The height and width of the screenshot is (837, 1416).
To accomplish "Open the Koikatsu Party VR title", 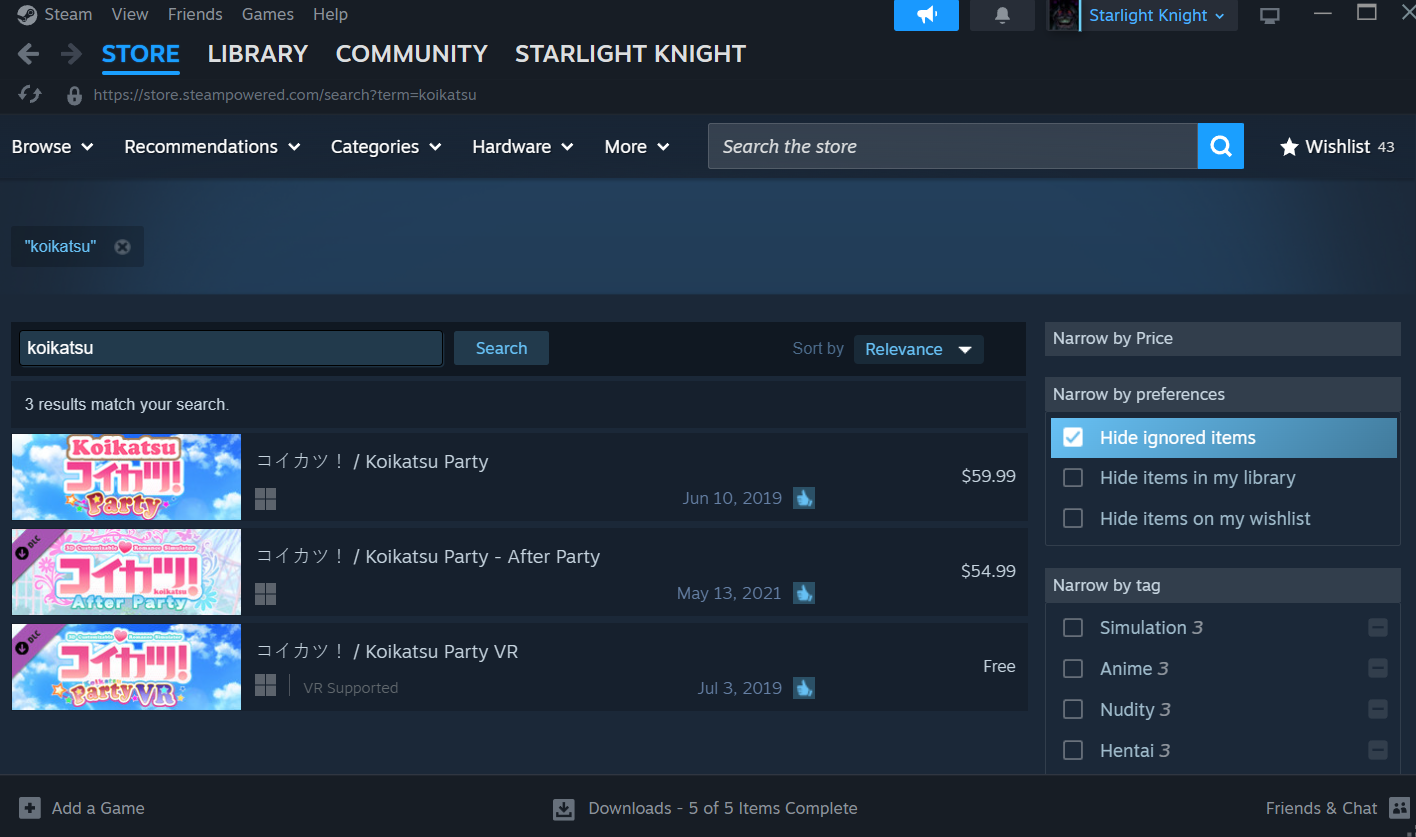I will tap(387, 652).
